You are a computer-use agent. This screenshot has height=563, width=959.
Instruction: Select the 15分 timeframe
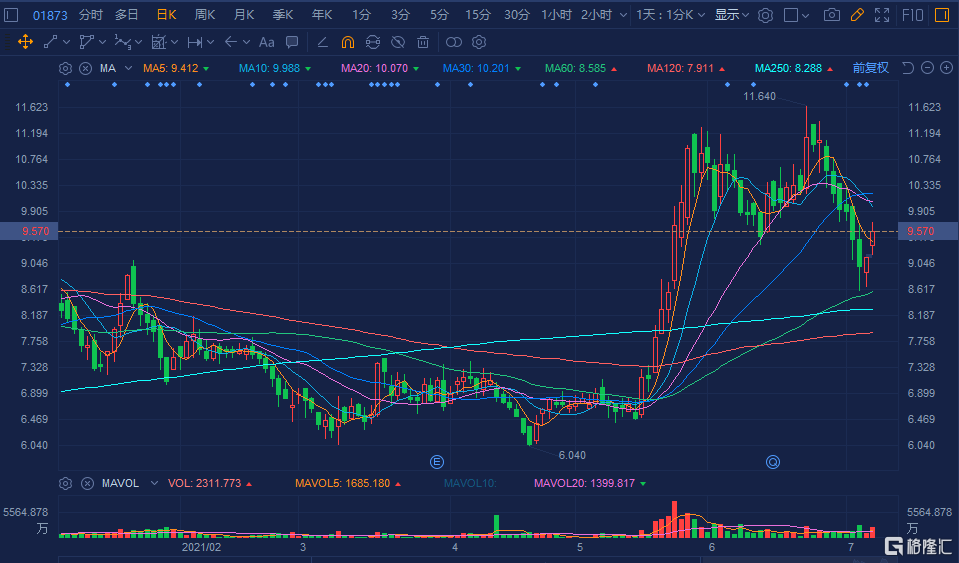tap(478, 15)
